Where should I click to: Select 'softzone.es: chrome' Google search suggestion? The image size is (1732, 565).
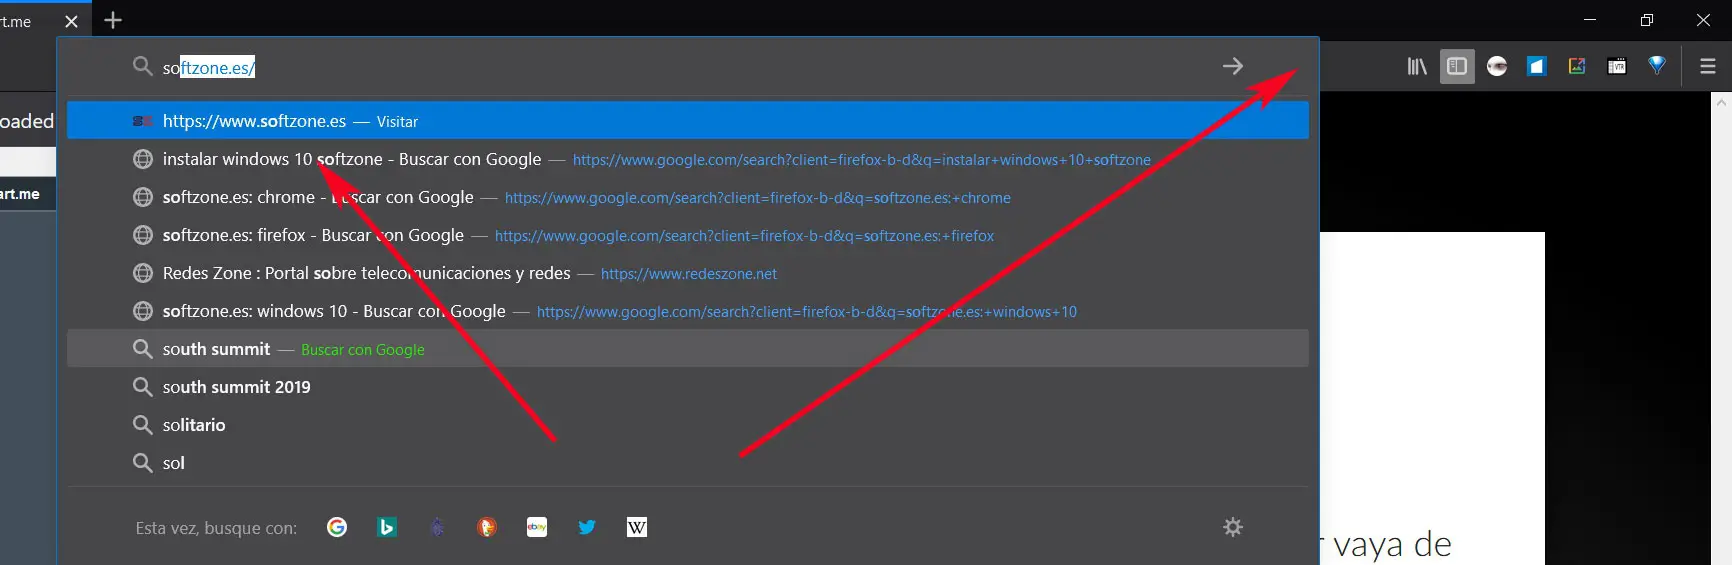click(688, 197)
